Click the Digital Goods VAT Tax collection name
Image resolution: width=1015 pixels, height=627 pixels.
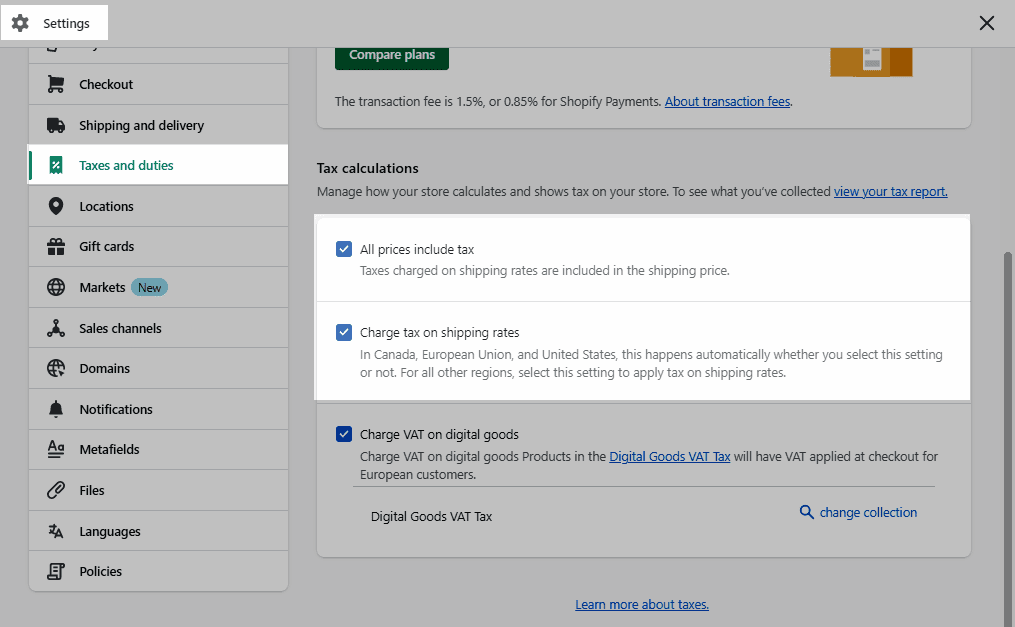(431, 516)
